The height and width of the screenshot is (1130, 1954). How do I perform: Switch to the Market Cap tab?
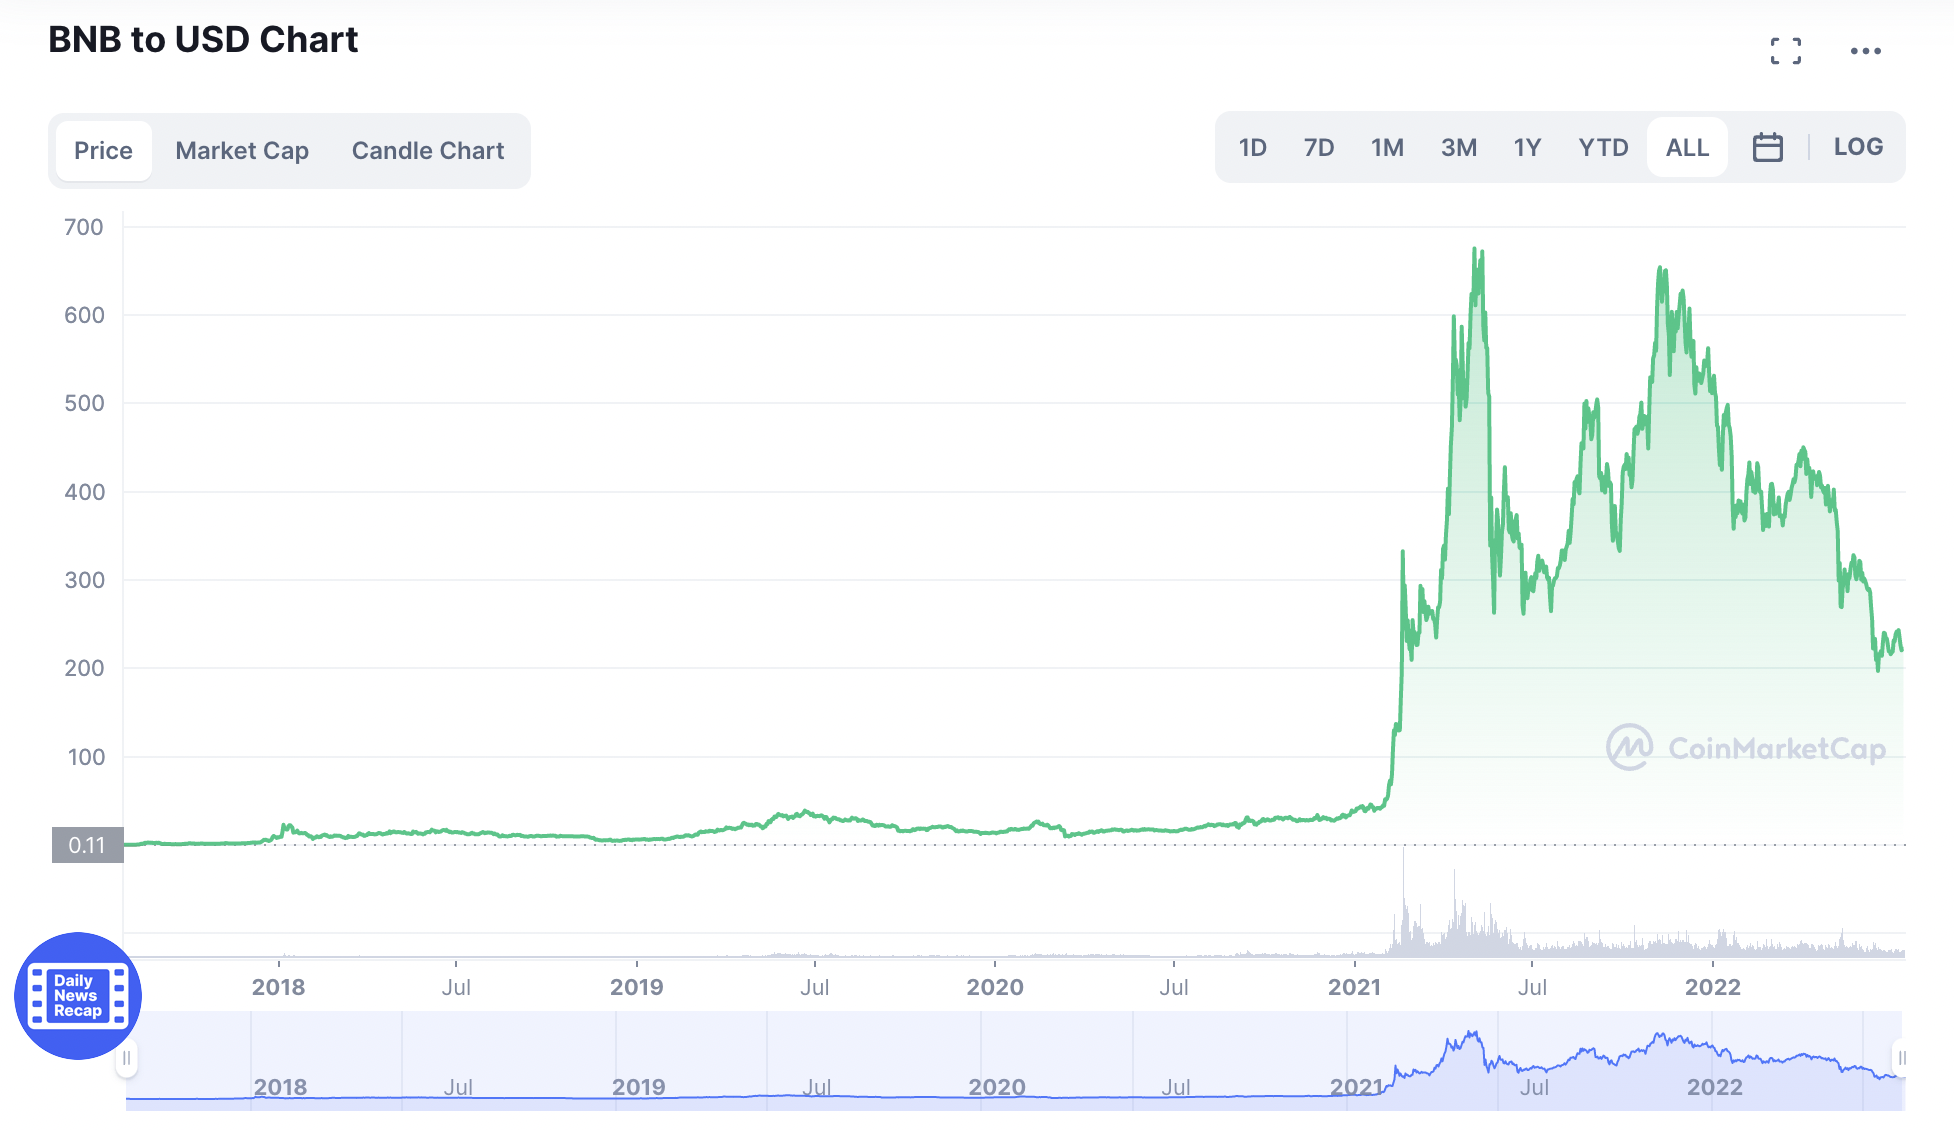(242, 151)
